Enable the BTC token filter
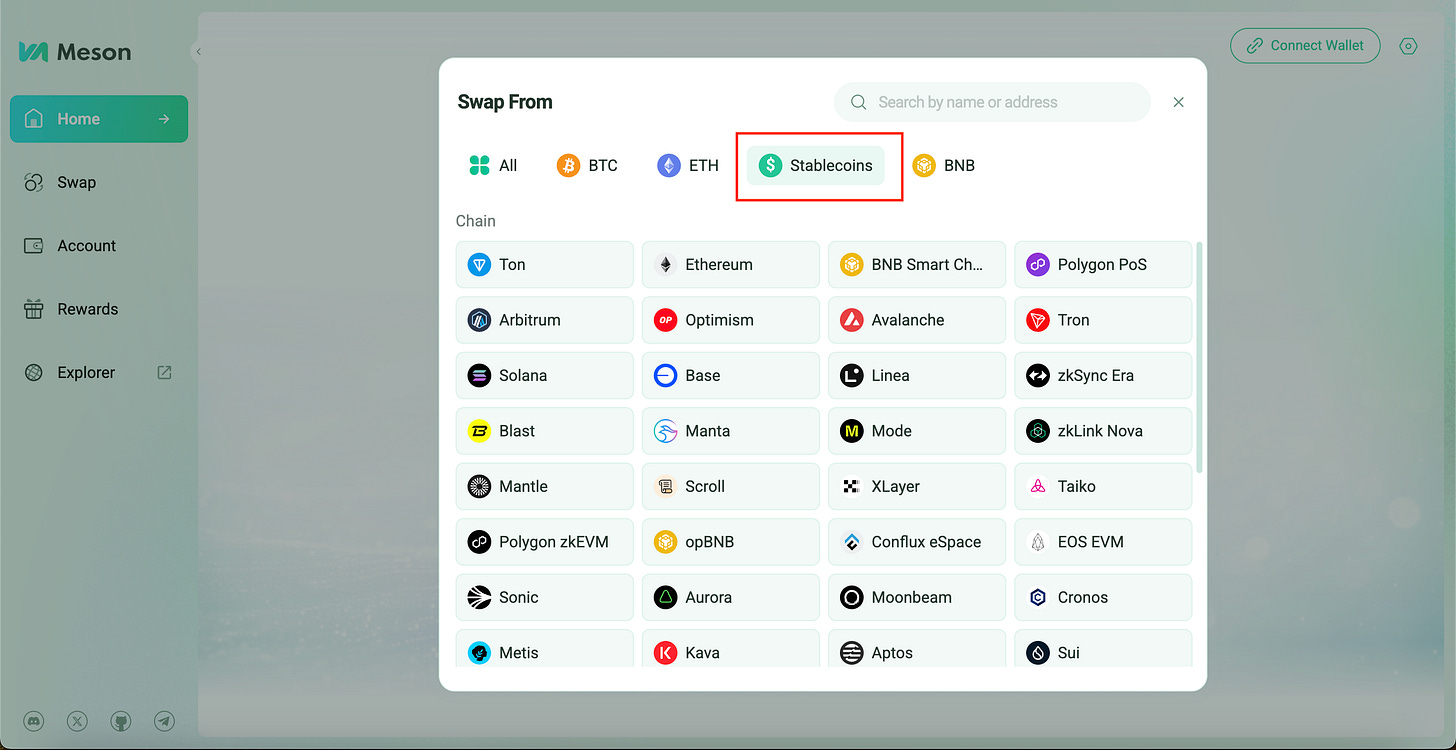The width and height of the screenshot is (1456, 750). [x=588, y=165]
